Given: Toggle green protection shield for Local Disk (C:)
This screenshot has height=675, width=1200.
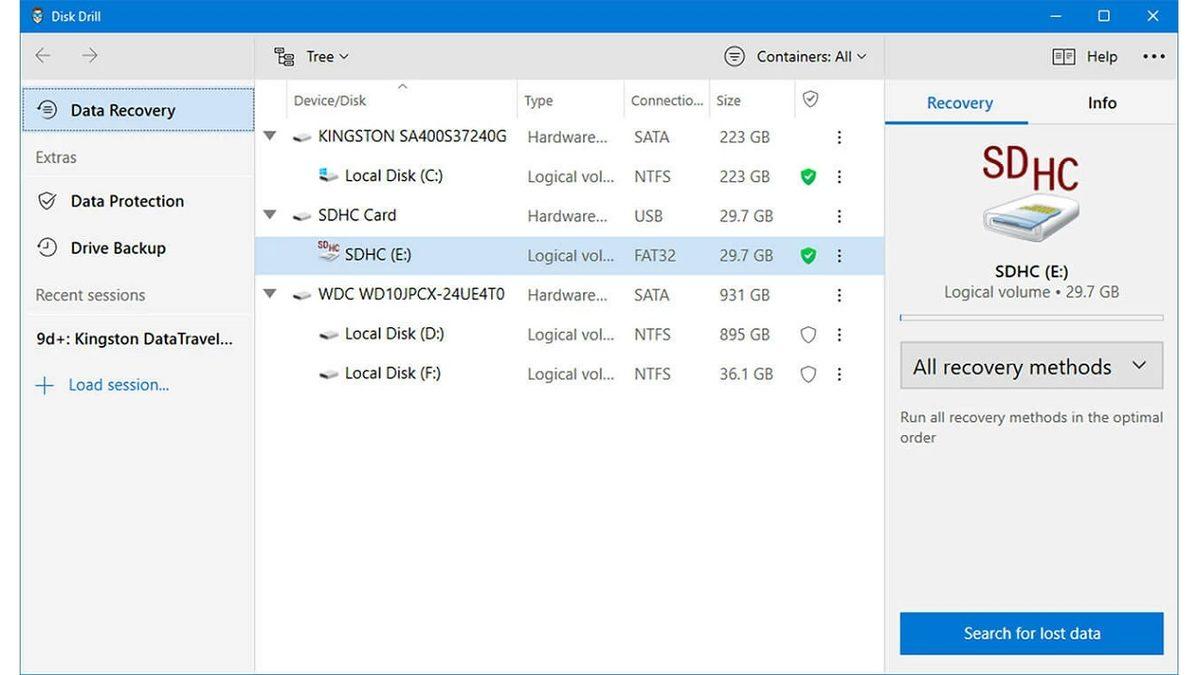Looking at the screenshot, I should pyautogui.click(x=808, y=177).
